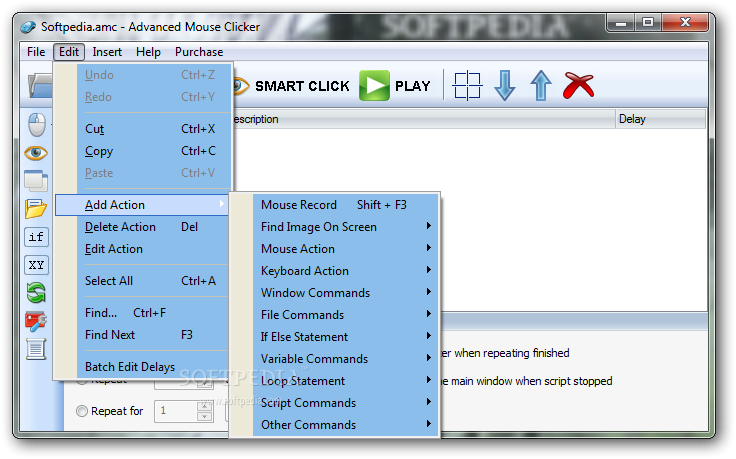Click the PLAY button label
The image size is (736, 459).
(413, 86)
